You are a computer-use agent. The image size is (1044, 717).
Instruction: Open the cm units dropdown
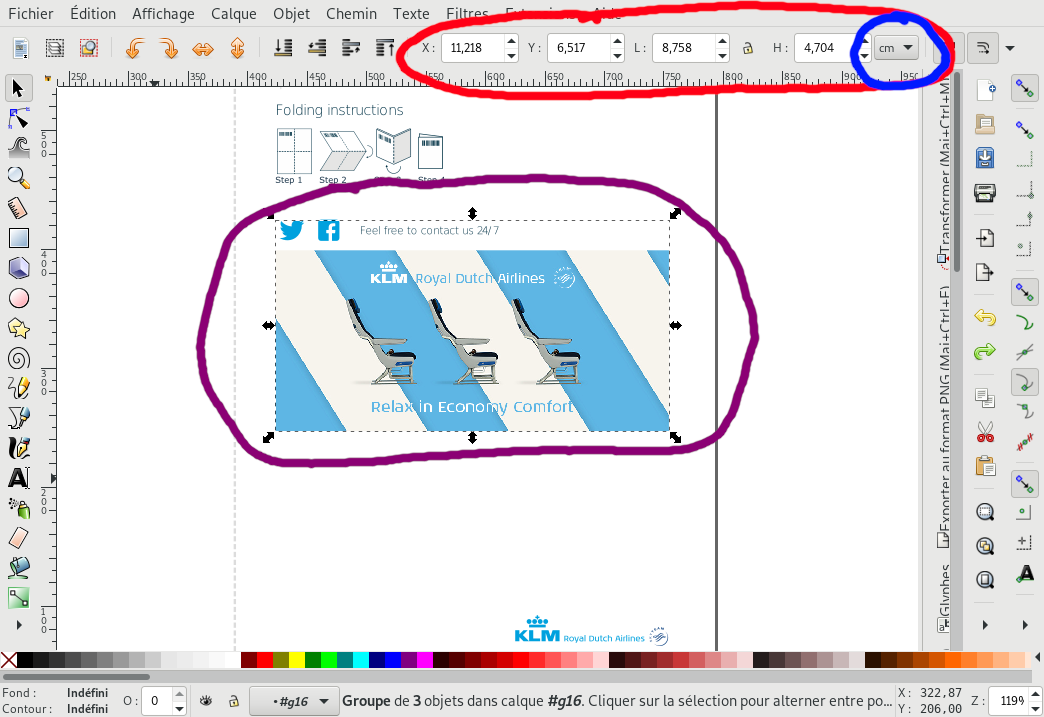coord(896,48)
